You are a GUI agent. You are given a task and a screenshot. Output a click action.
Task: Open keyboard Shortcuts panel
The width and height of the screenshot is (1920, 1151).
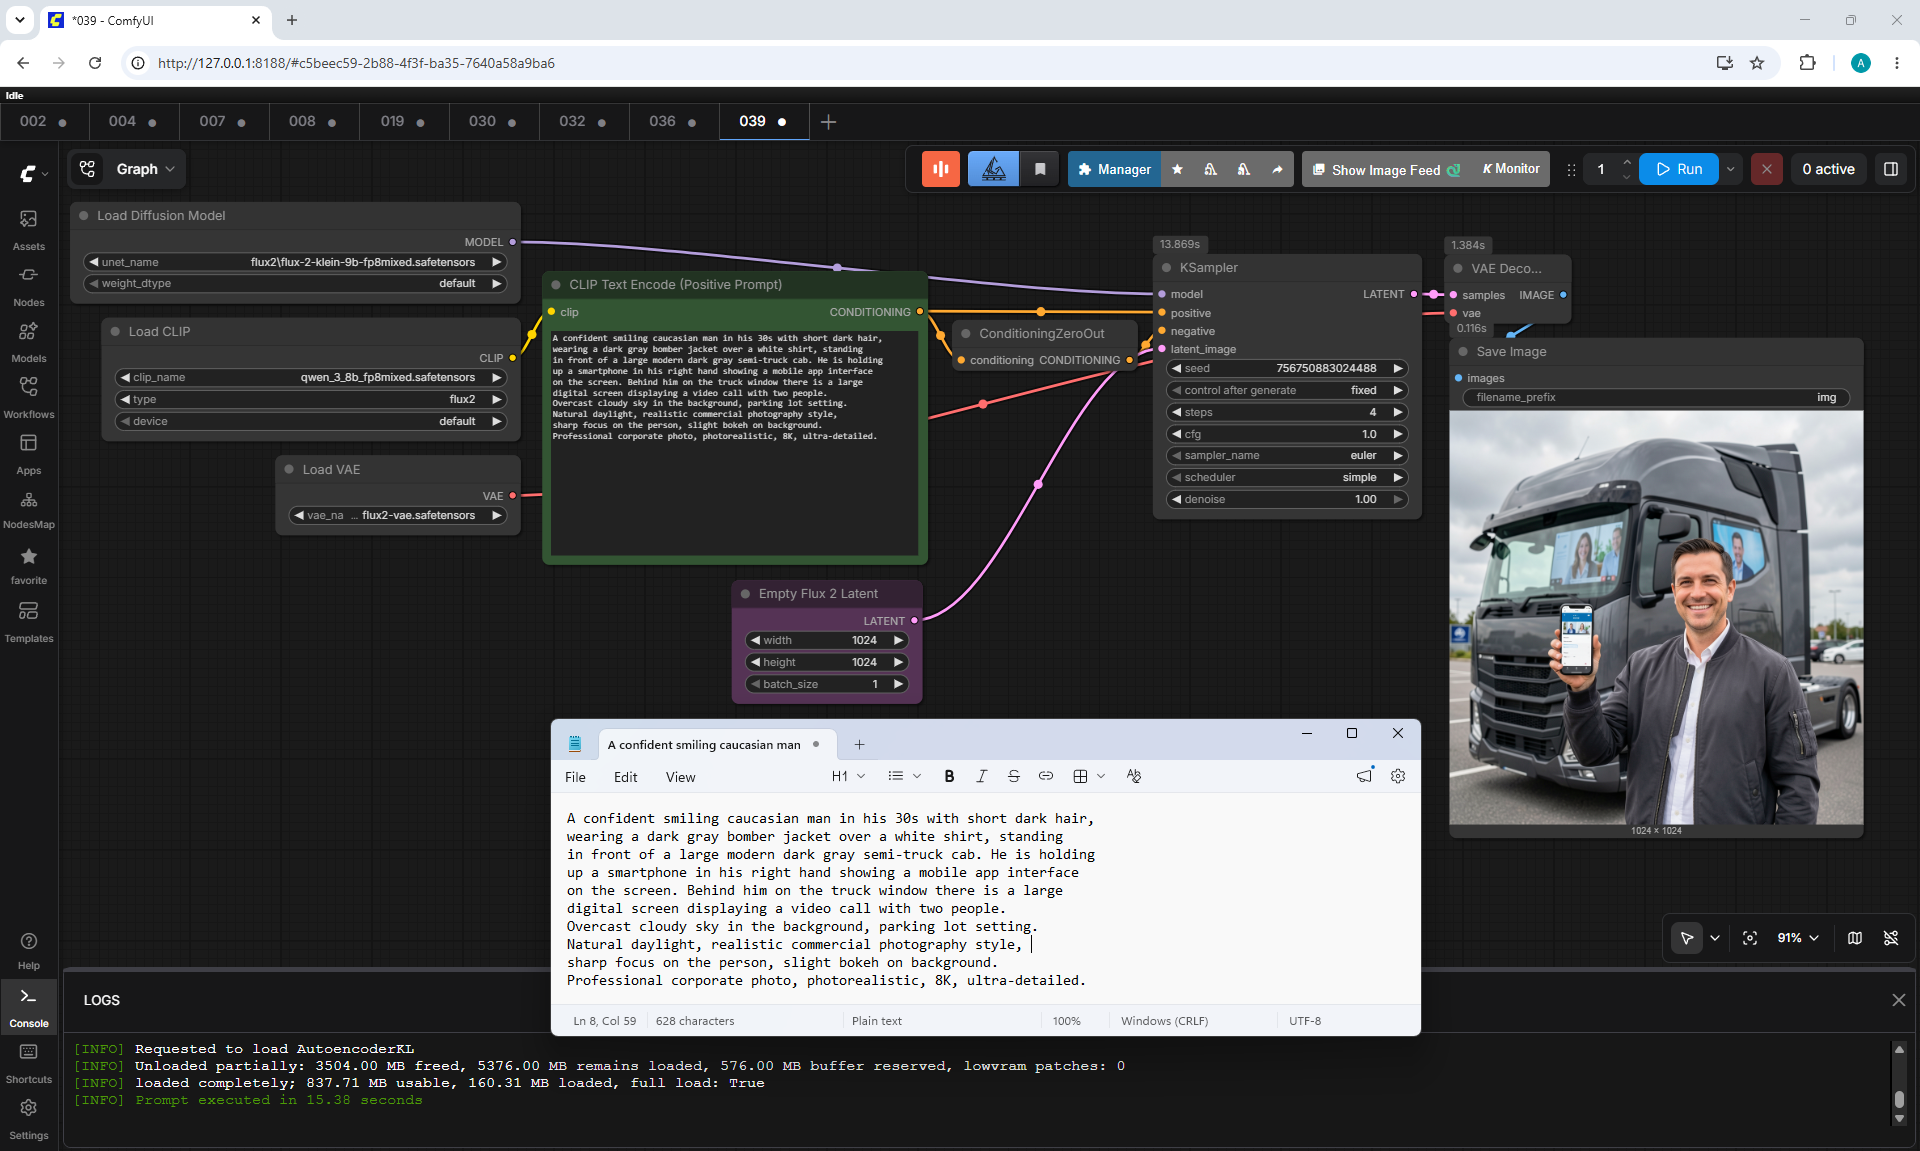(29, 1063)
